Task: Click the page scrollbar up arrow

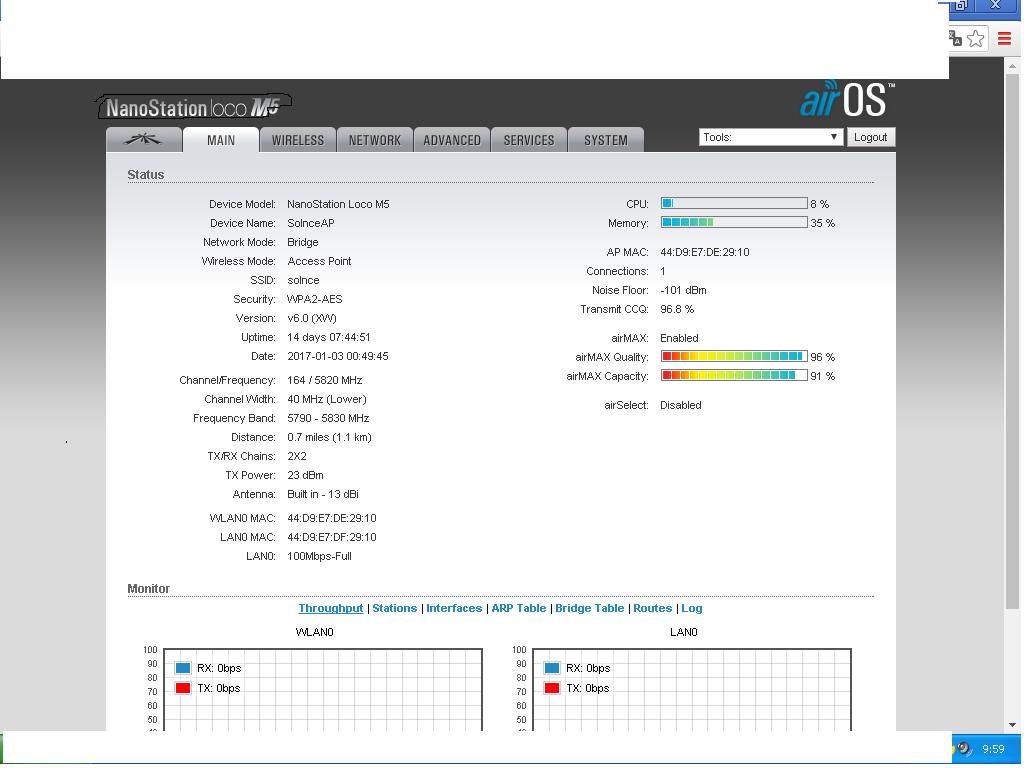Action: click(x=1012, y=65)
